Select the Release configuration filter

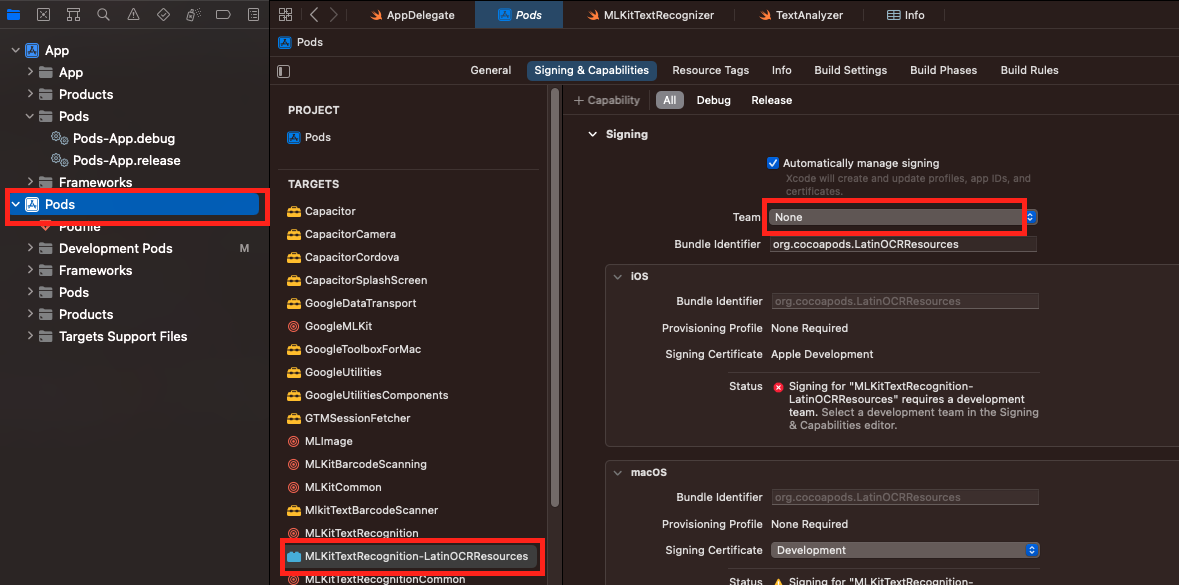coord(771,100)
